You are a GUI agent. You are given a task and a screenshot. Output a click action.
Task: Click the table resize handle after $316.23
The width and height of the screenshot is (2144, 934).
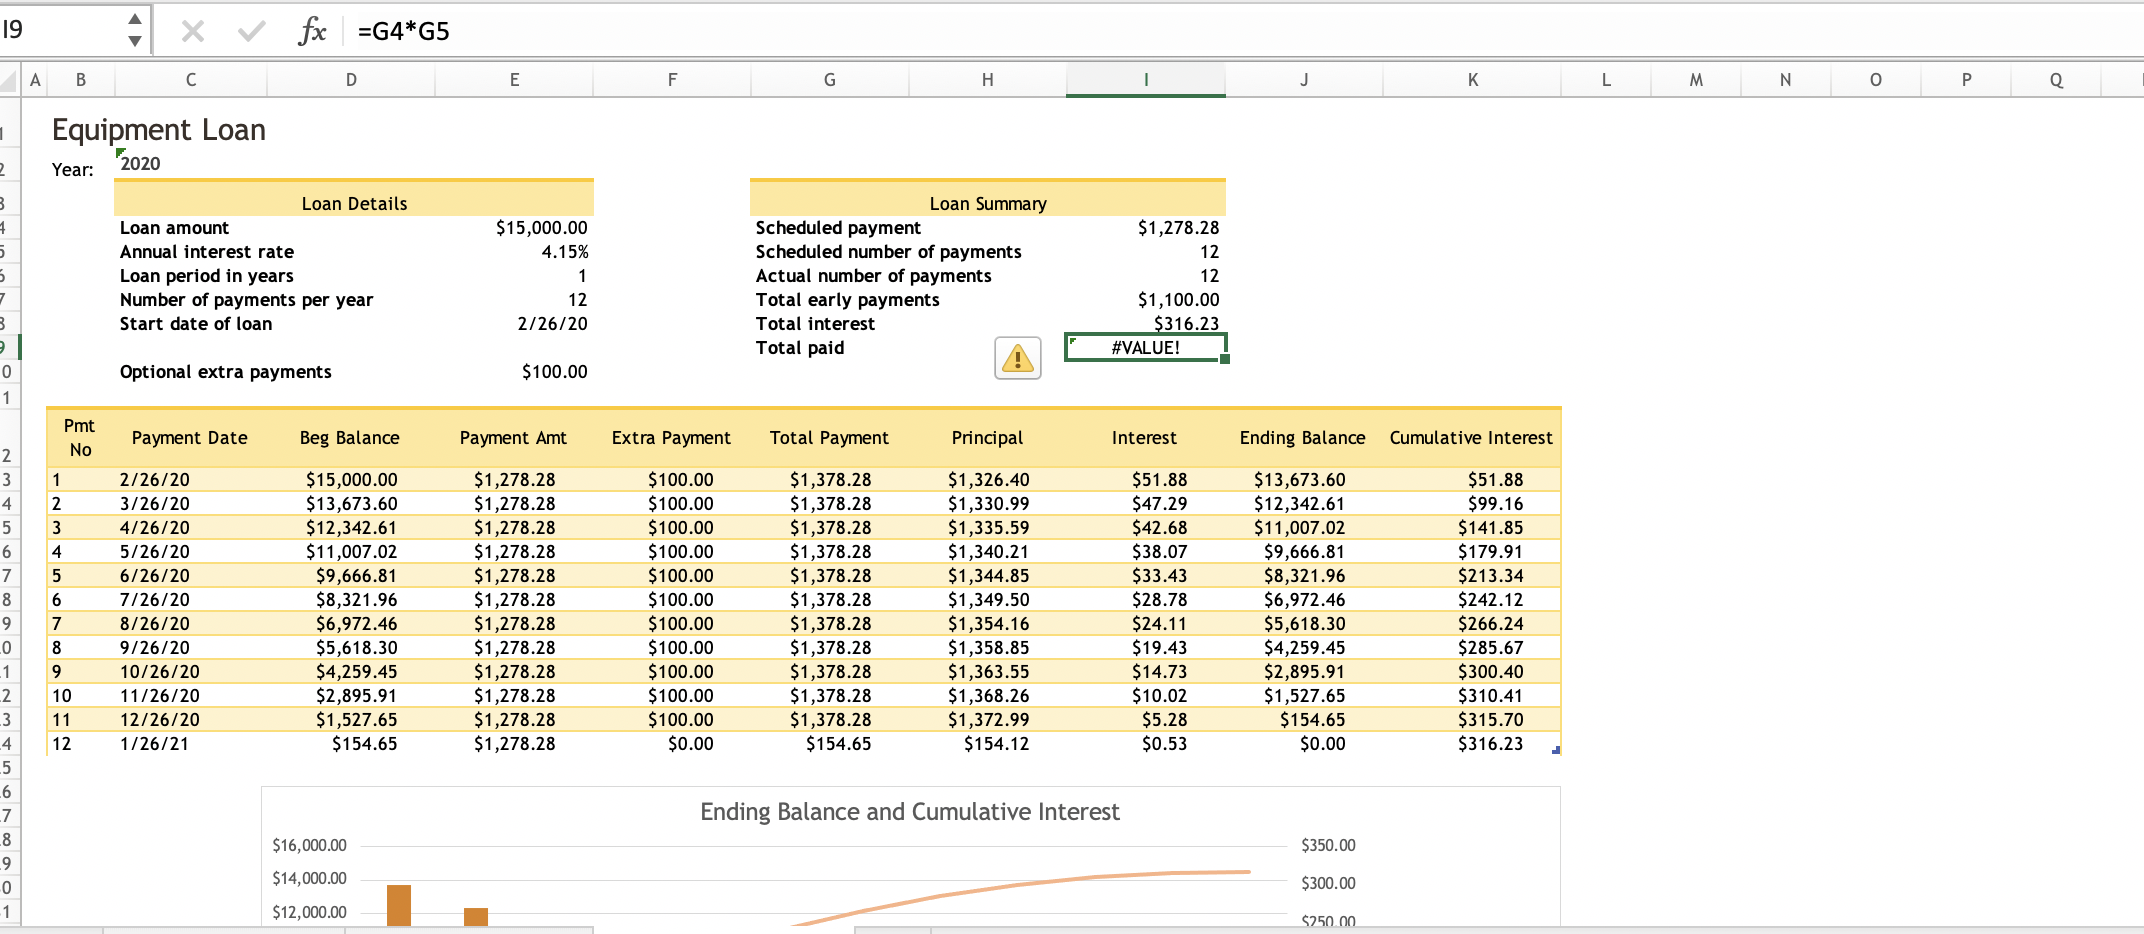click(x=1555, y=750)
